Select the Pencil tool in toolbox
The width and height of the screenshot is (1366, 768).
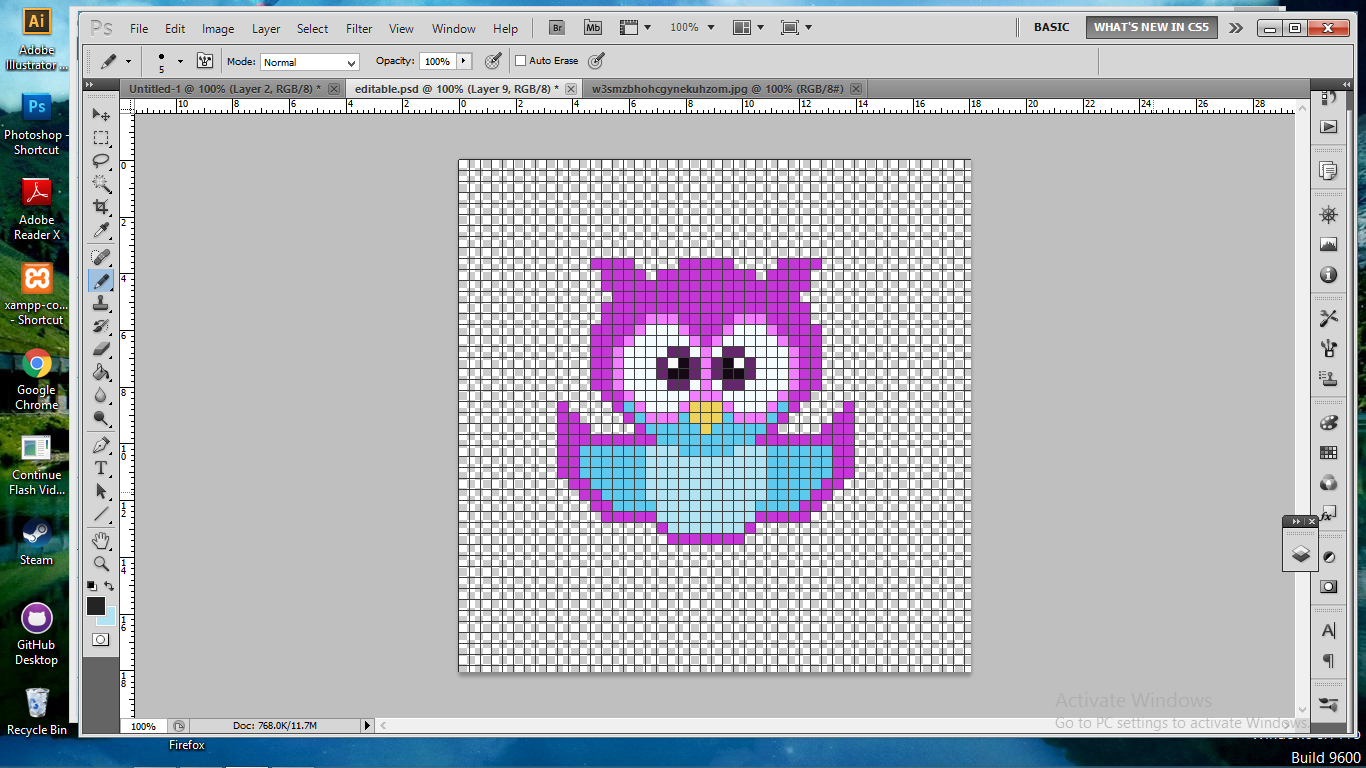101,281
